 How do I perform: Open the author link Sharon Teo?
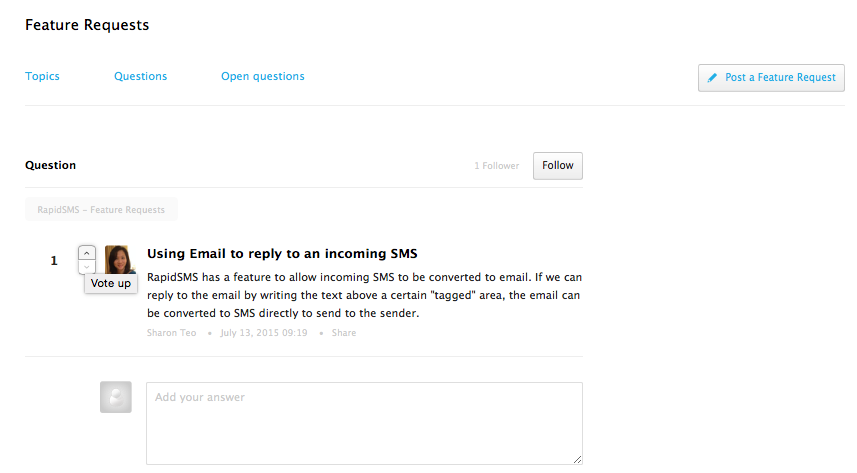(172, 332)
